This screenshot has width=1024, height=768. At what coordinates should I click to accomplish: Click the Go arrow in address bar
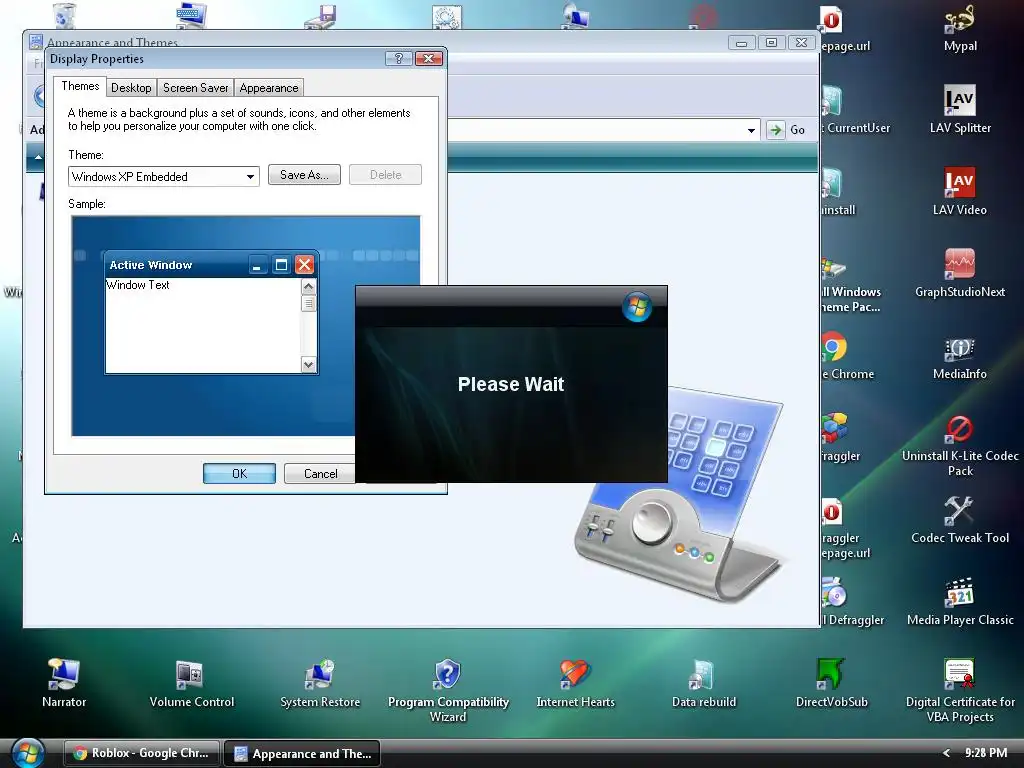(775, 129)
